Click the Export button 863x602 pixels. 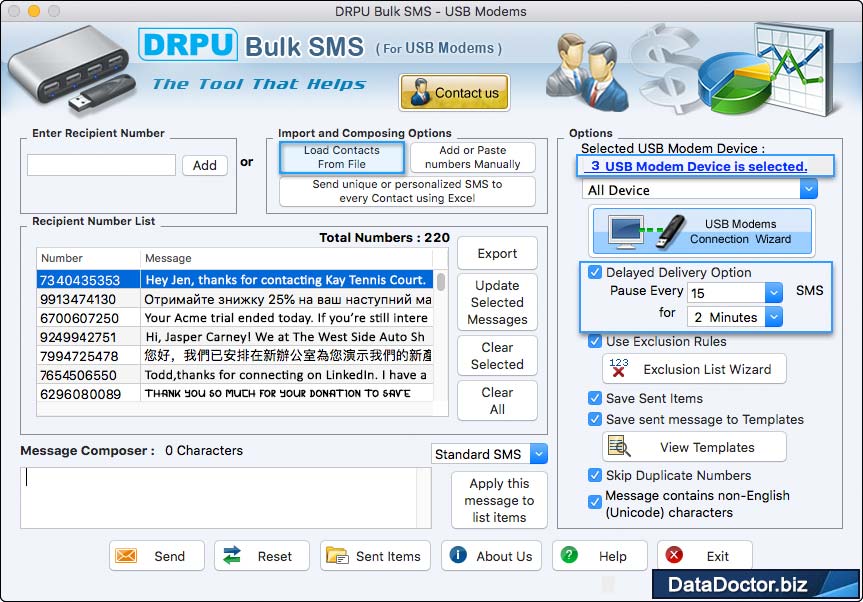[x=497, y=254]
